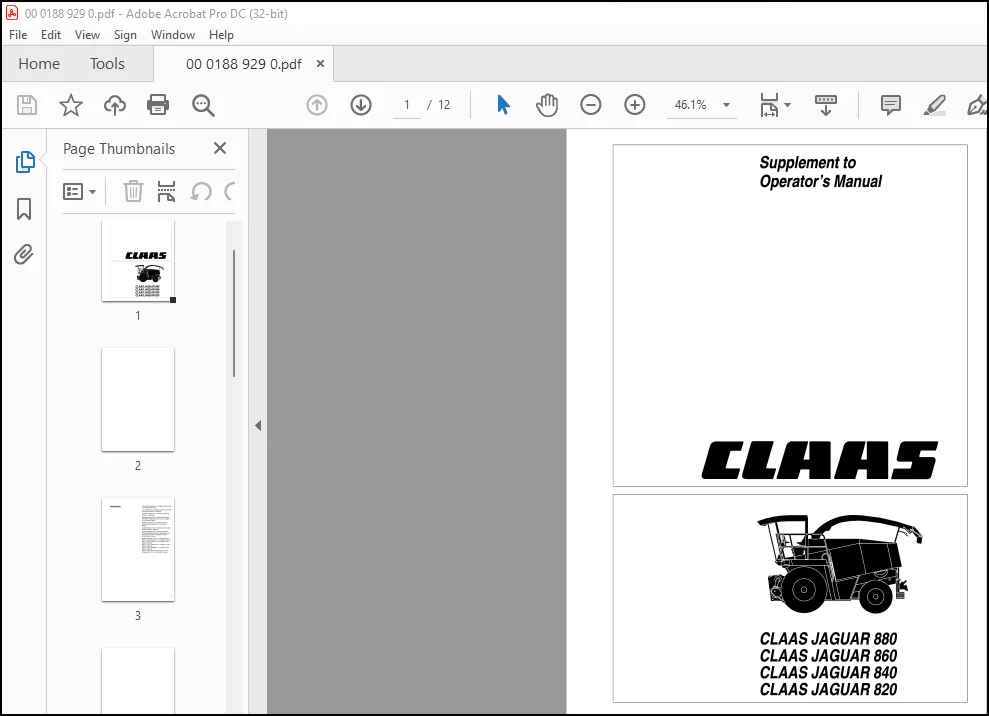This screenshot has height=716, width=989.
Task: Zoom in with plus icon
Action: point(635,105)
